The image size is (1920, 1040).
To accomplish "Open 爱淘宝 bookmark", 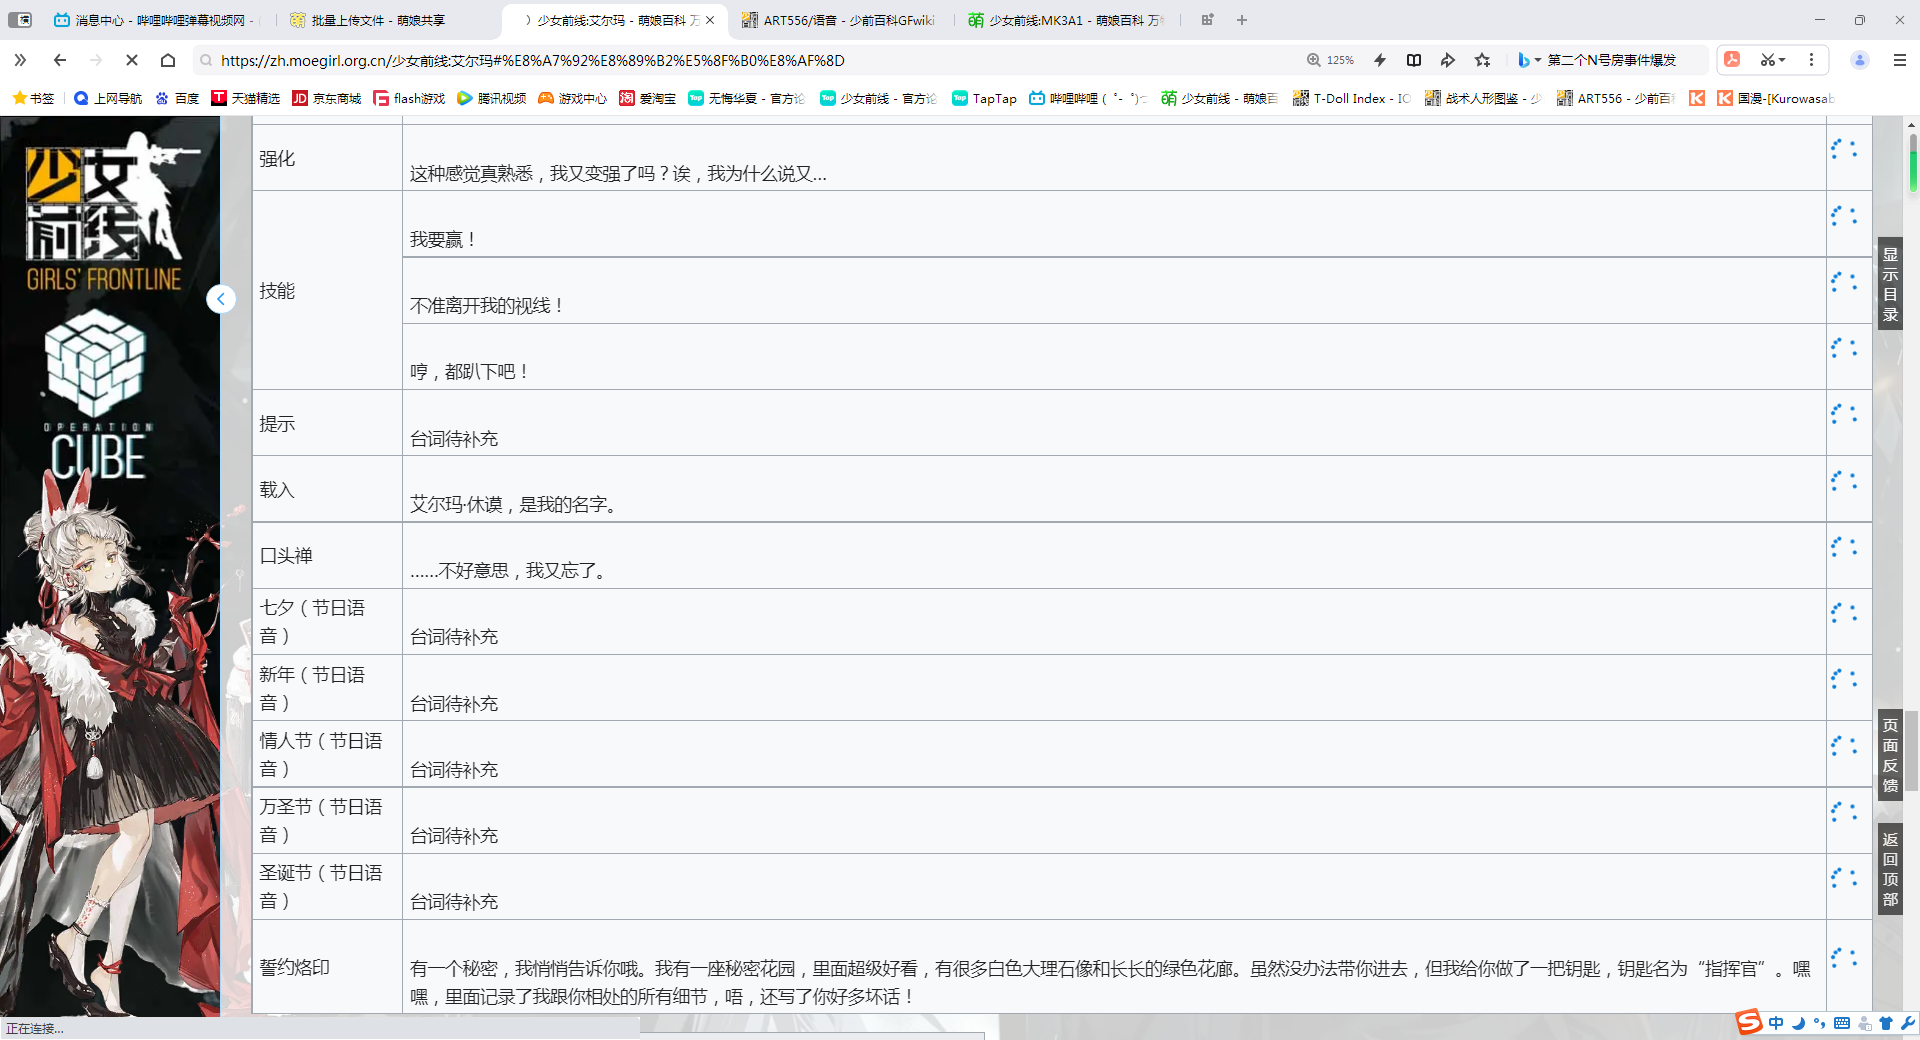I will click(648, 98).
